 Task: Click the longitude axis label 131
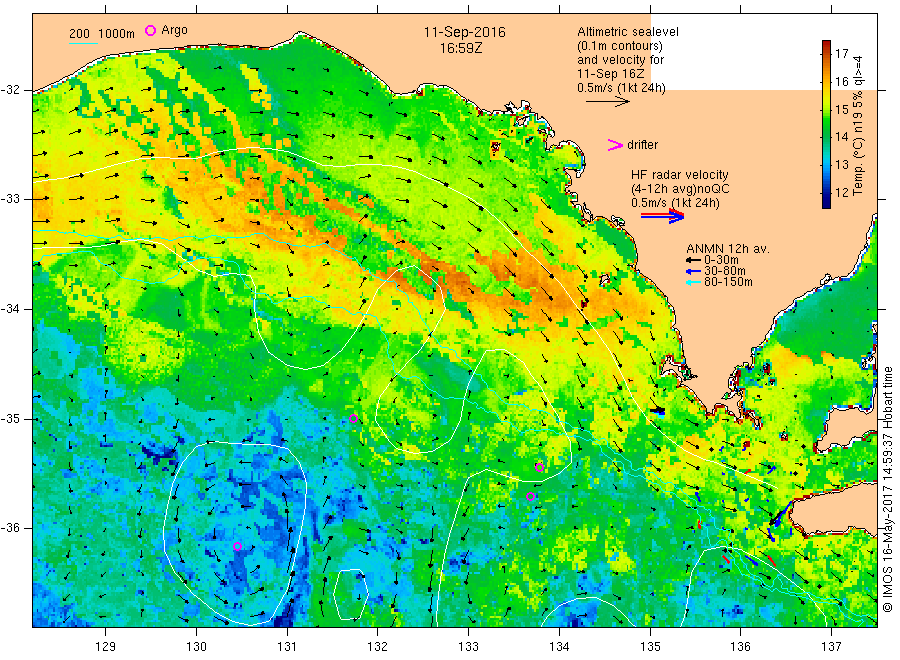coord(287,647)
